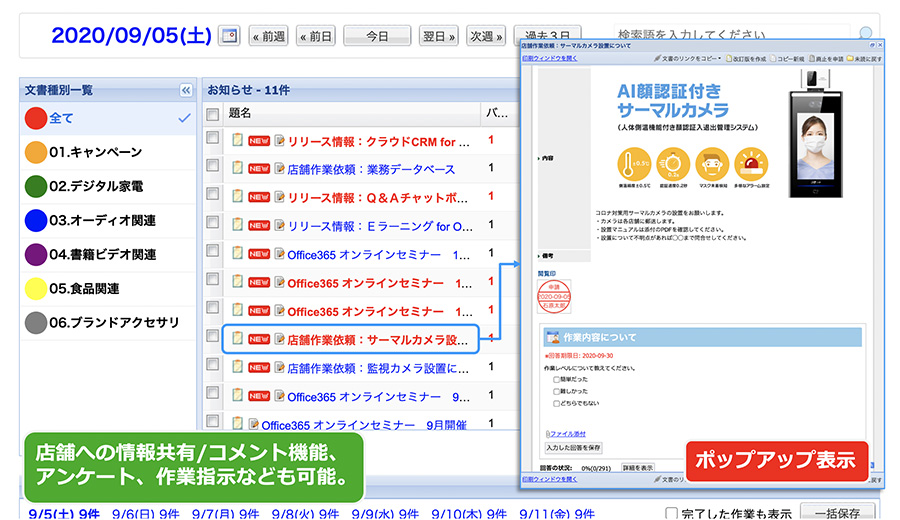900x520 pixels.
Task: Tick 簡単だった answer checkbox
Action: (556, 379)
